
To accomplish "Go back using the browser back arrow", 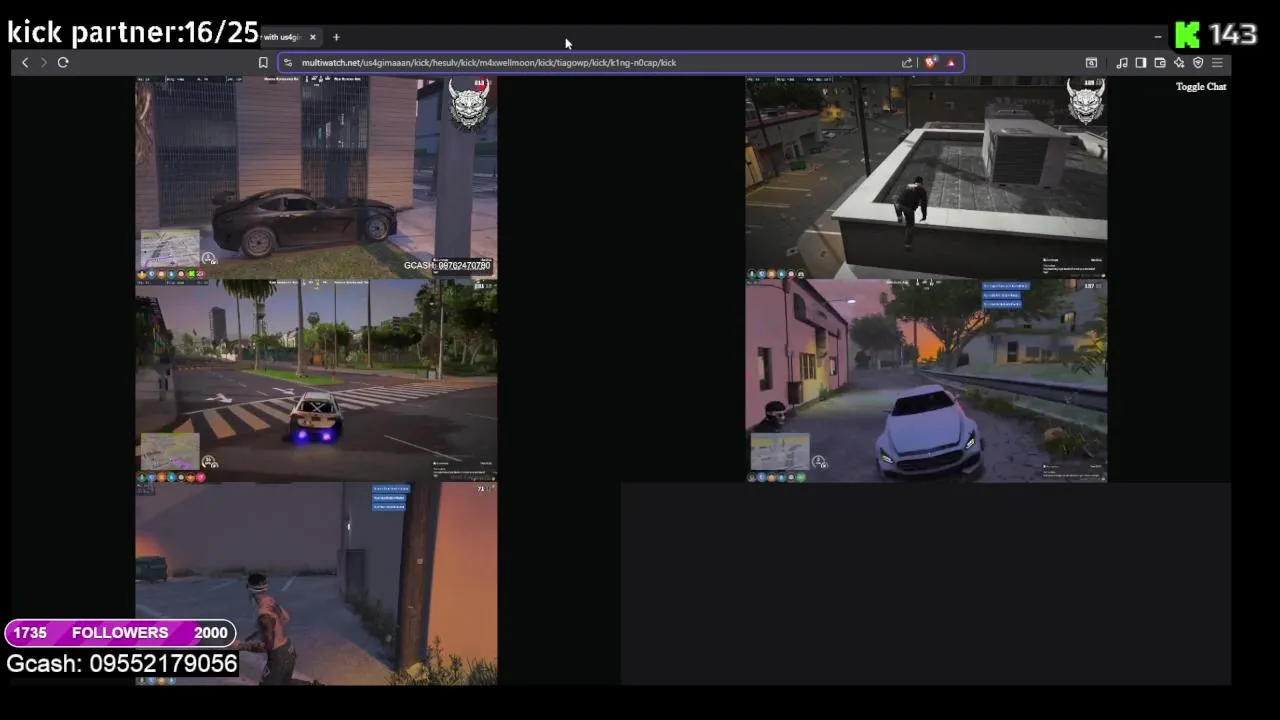I will pyautogui.click(x=25, y=62).
